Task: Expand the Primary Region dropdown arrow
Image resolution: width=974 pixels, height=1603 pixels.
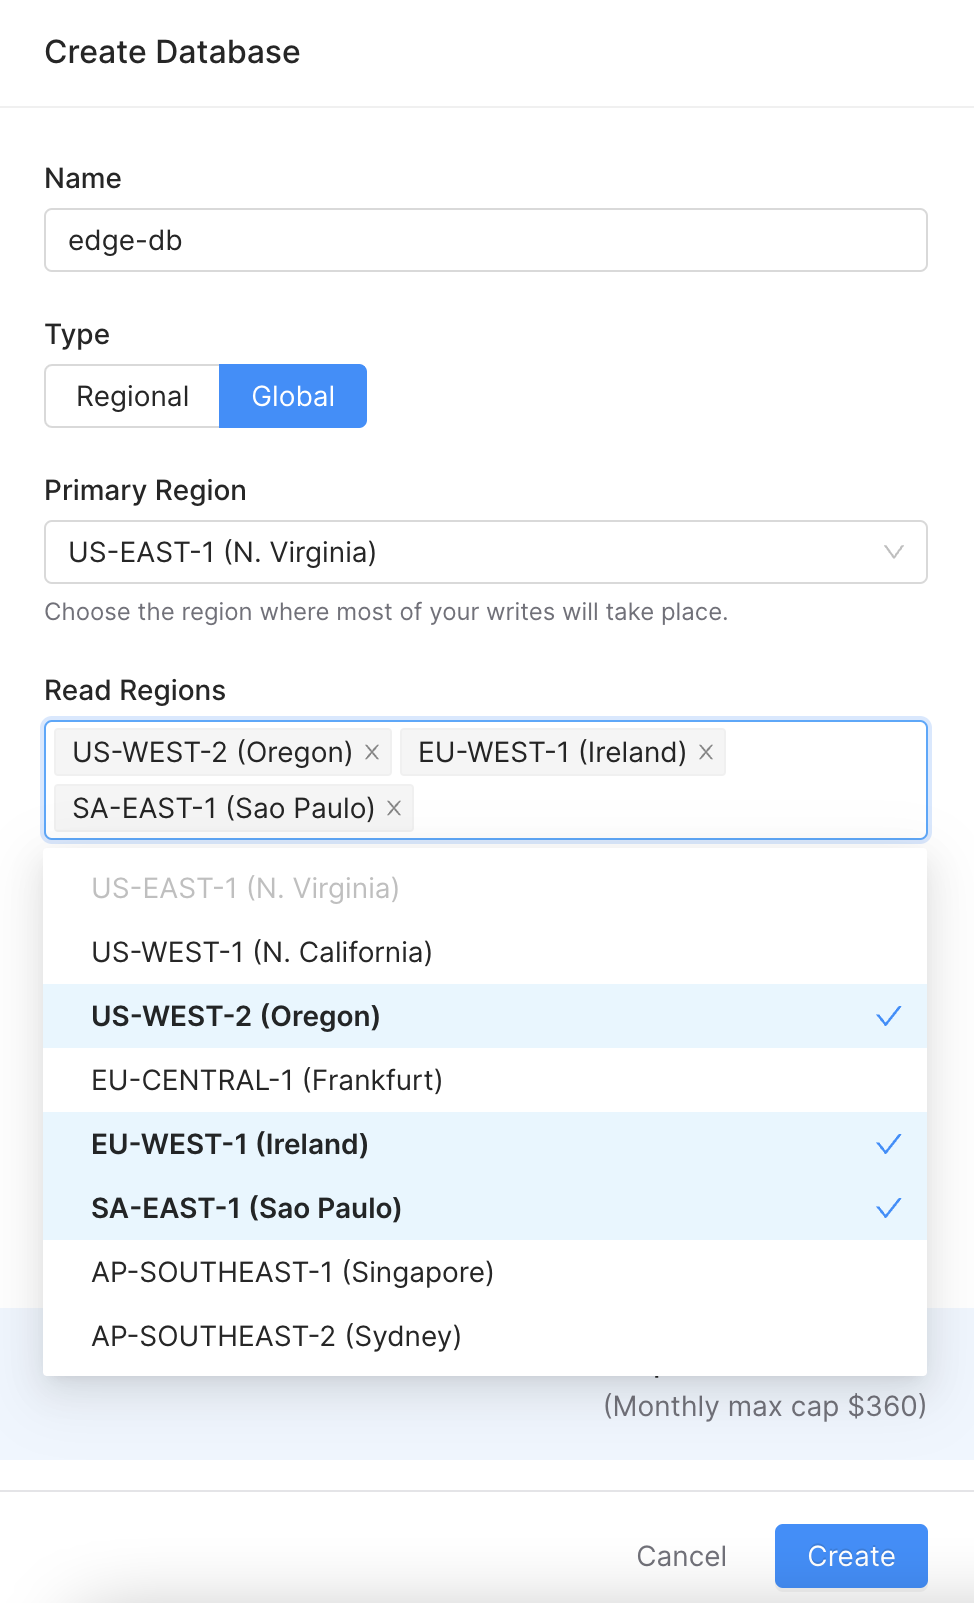Action: [893, 552]
